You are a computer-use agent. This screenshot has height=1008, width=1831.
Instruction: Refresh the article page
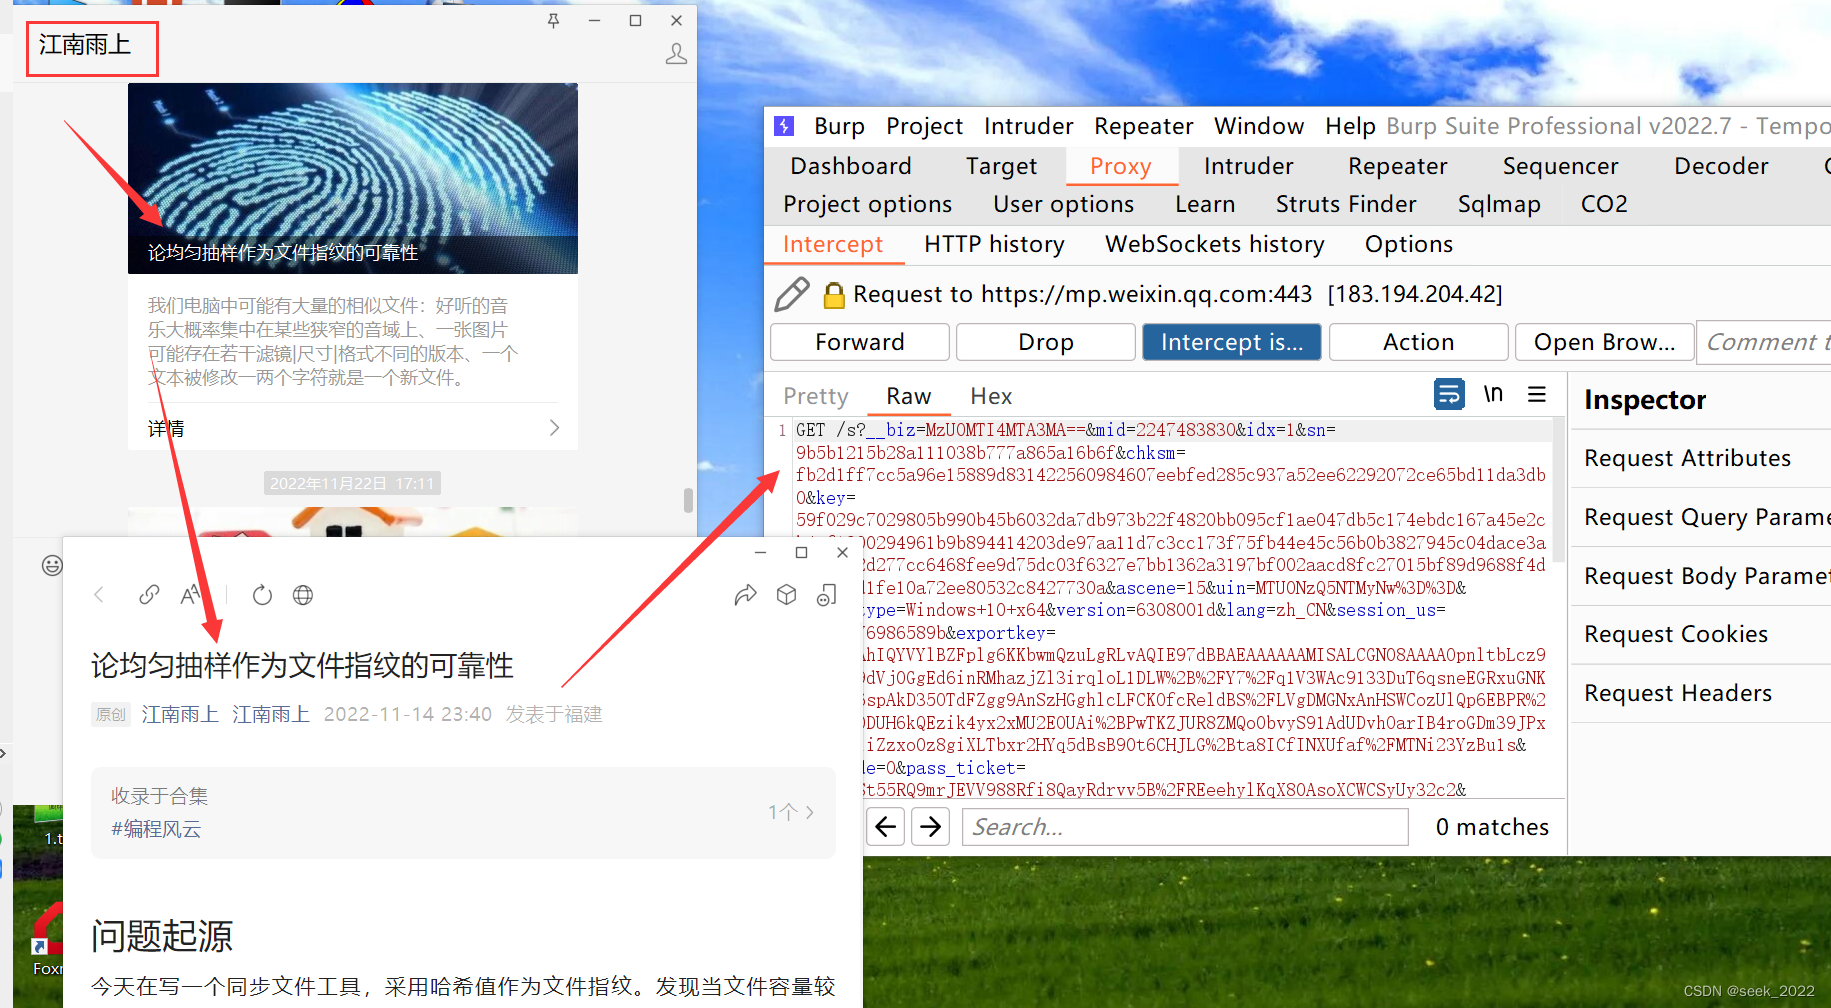(x=262, y=595)
